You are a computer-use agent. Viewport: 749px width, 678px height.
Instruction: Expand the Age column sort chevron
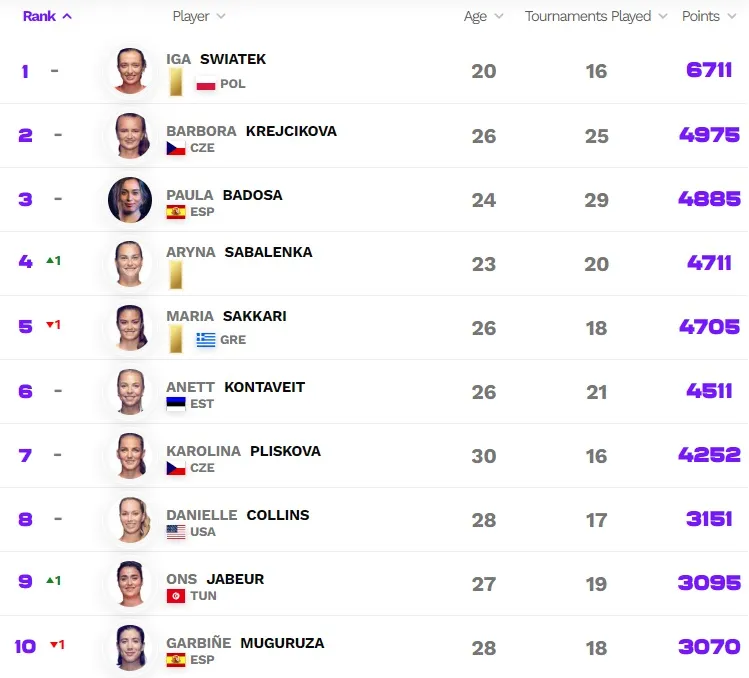(x=499, y=16)
